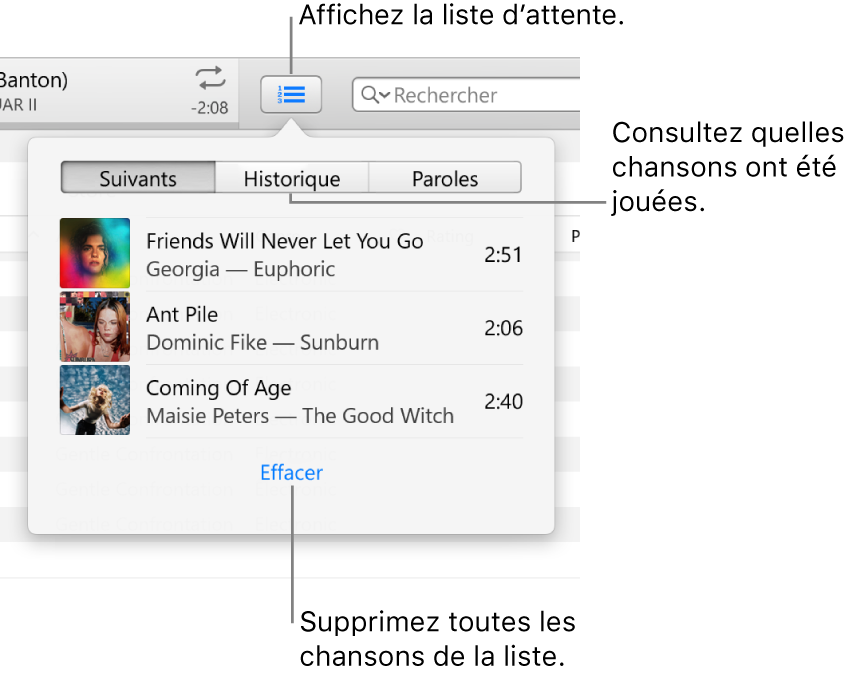Select Coming Of Age by Maisie Peters

coord(219,388)
